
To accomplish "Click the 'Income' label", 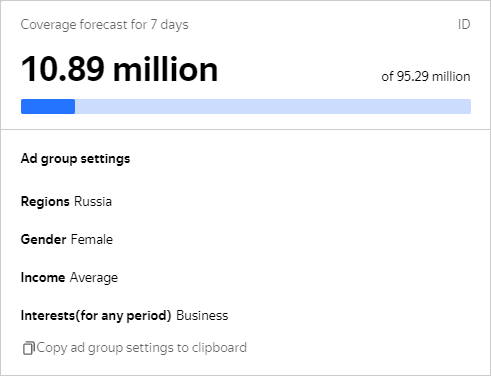I will pos(43,277).
